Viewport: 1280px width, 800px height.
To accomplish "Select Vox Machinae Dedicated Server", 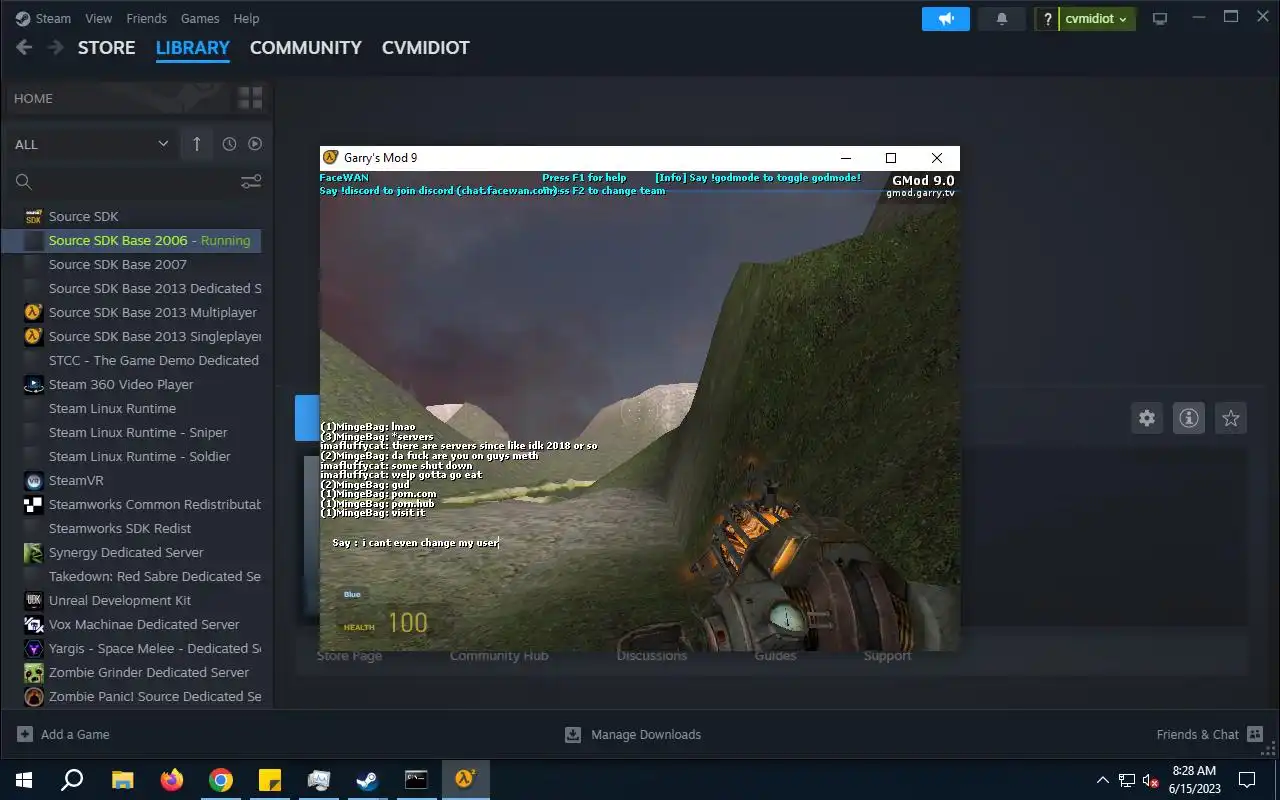I will (132, 624).
